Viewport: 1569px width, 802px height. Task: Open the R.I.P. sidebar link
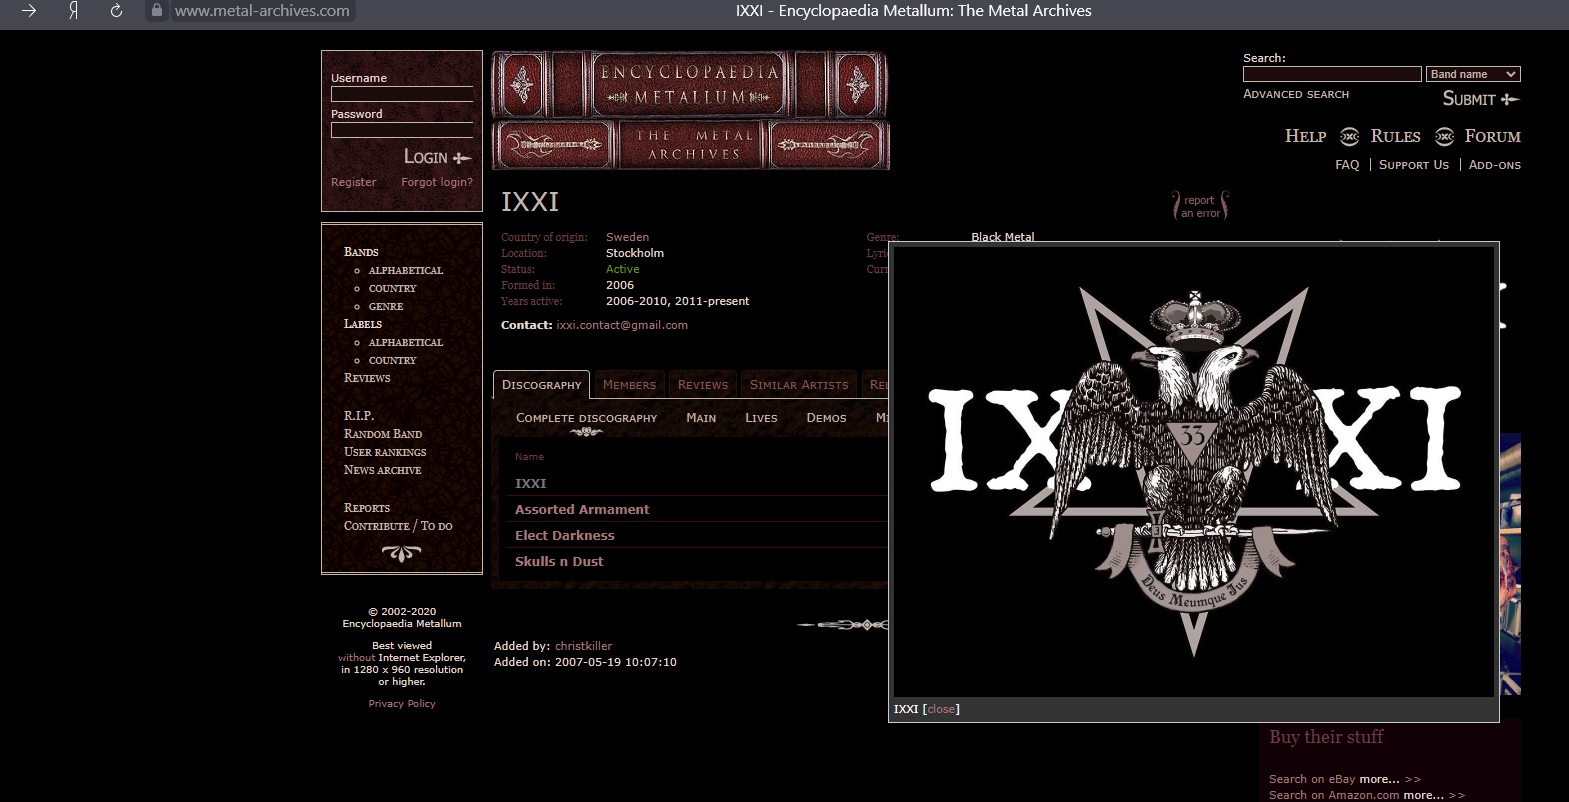(358, 415)
